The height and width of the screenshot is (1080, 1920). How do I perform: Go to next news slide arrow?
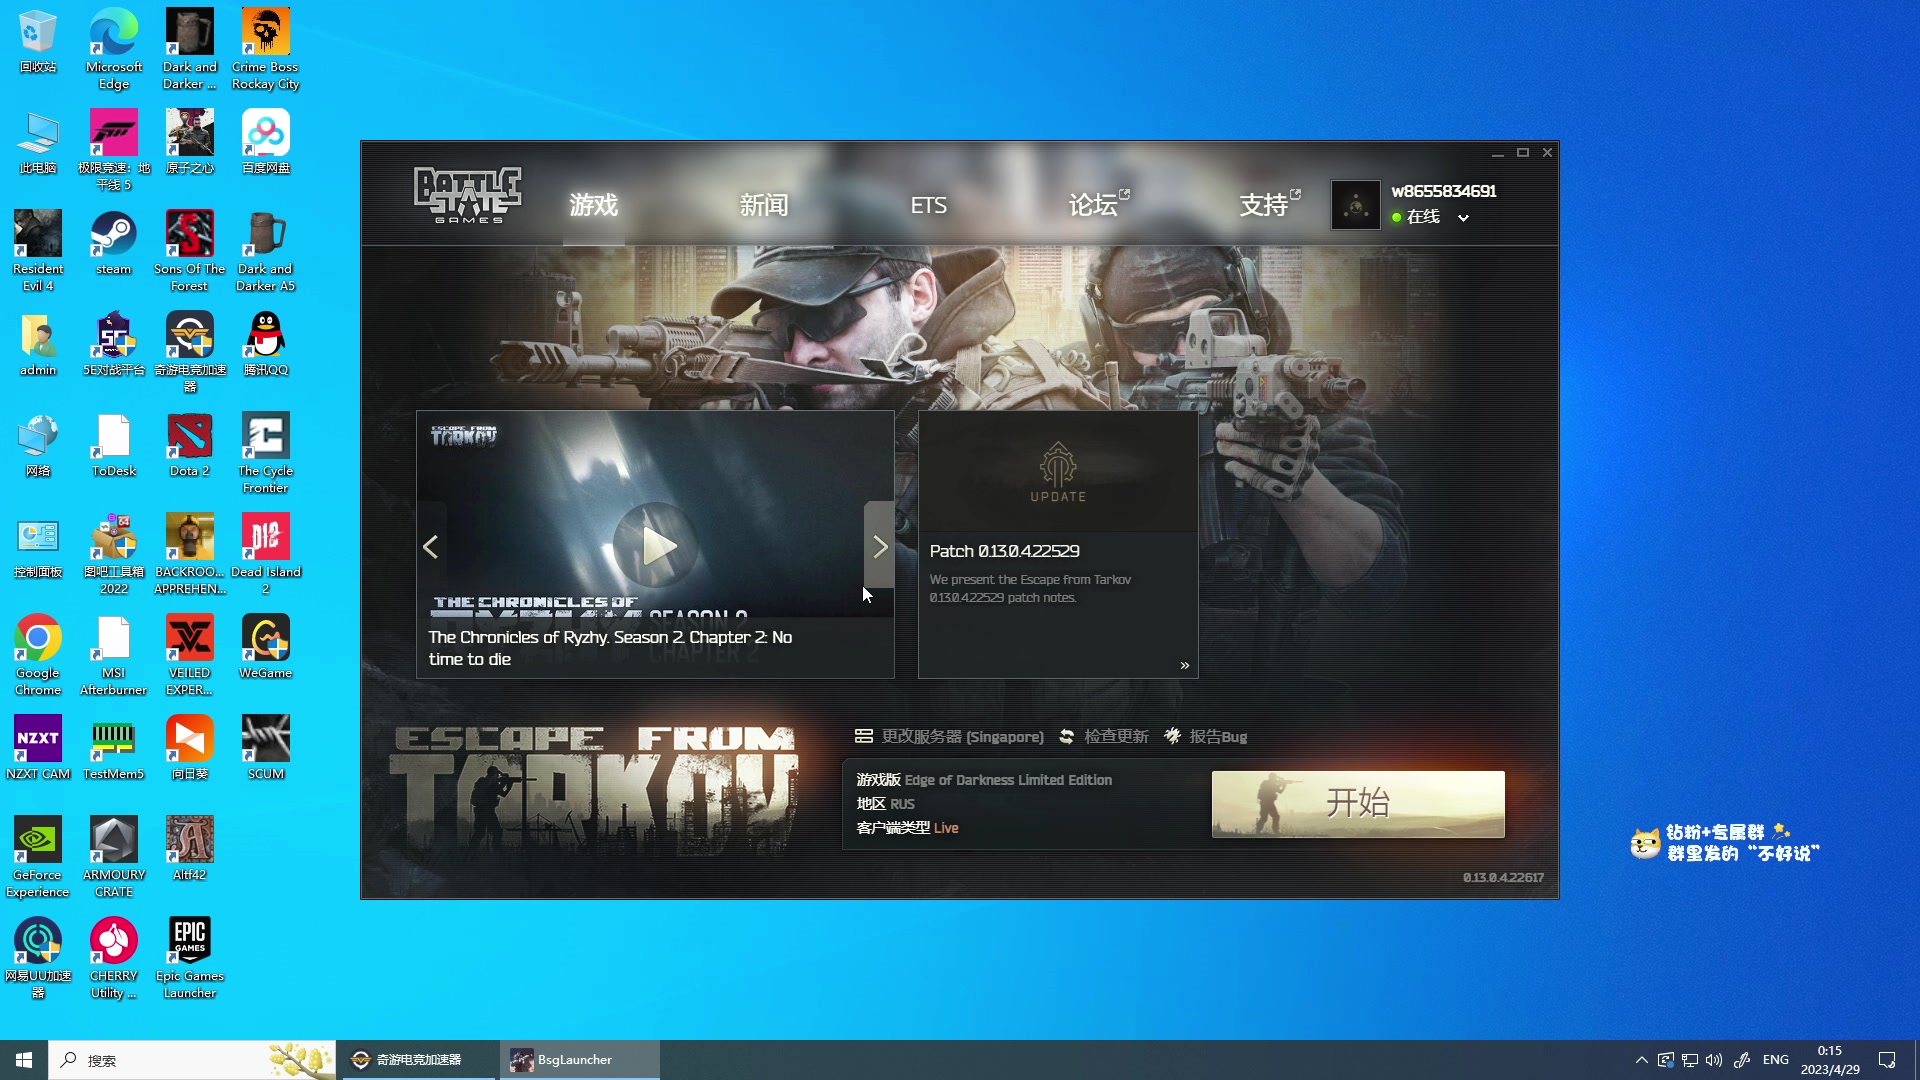click(x=879, y=546)
